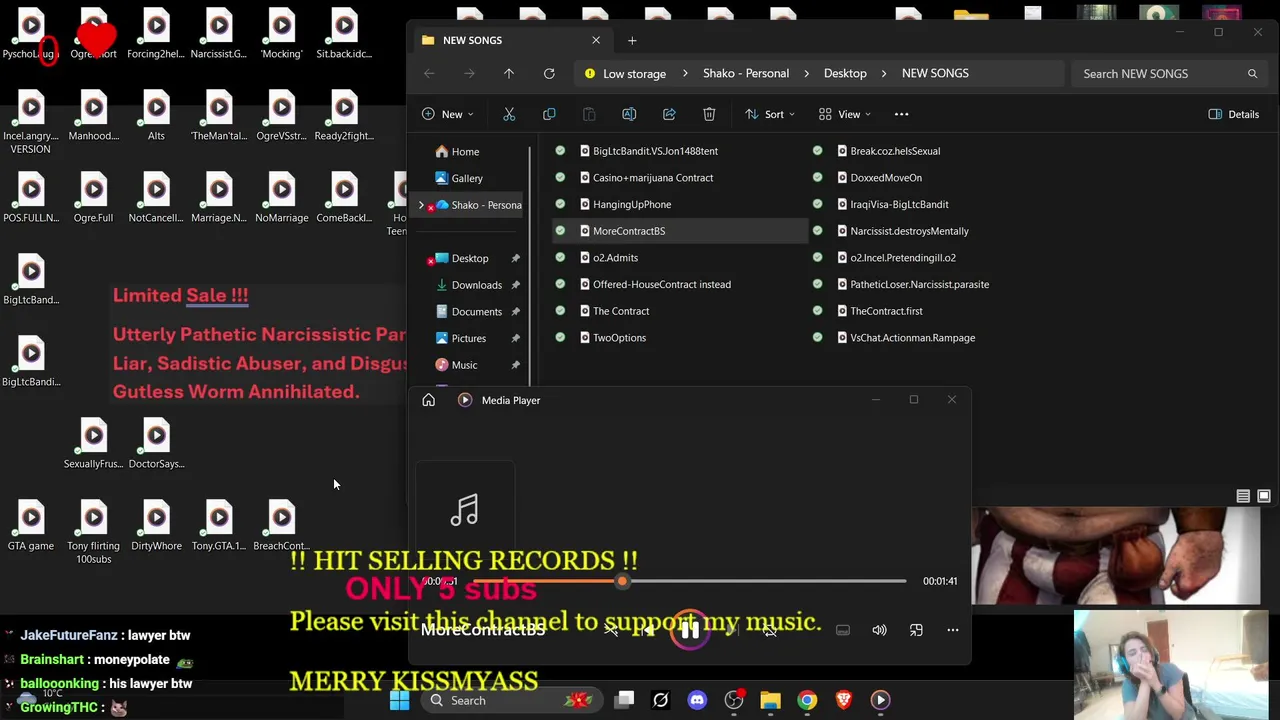Select the NEW SONGS tab
The width and height of the screenshot is (1280, 720).
pyautogui.click(x=510, y=40)
